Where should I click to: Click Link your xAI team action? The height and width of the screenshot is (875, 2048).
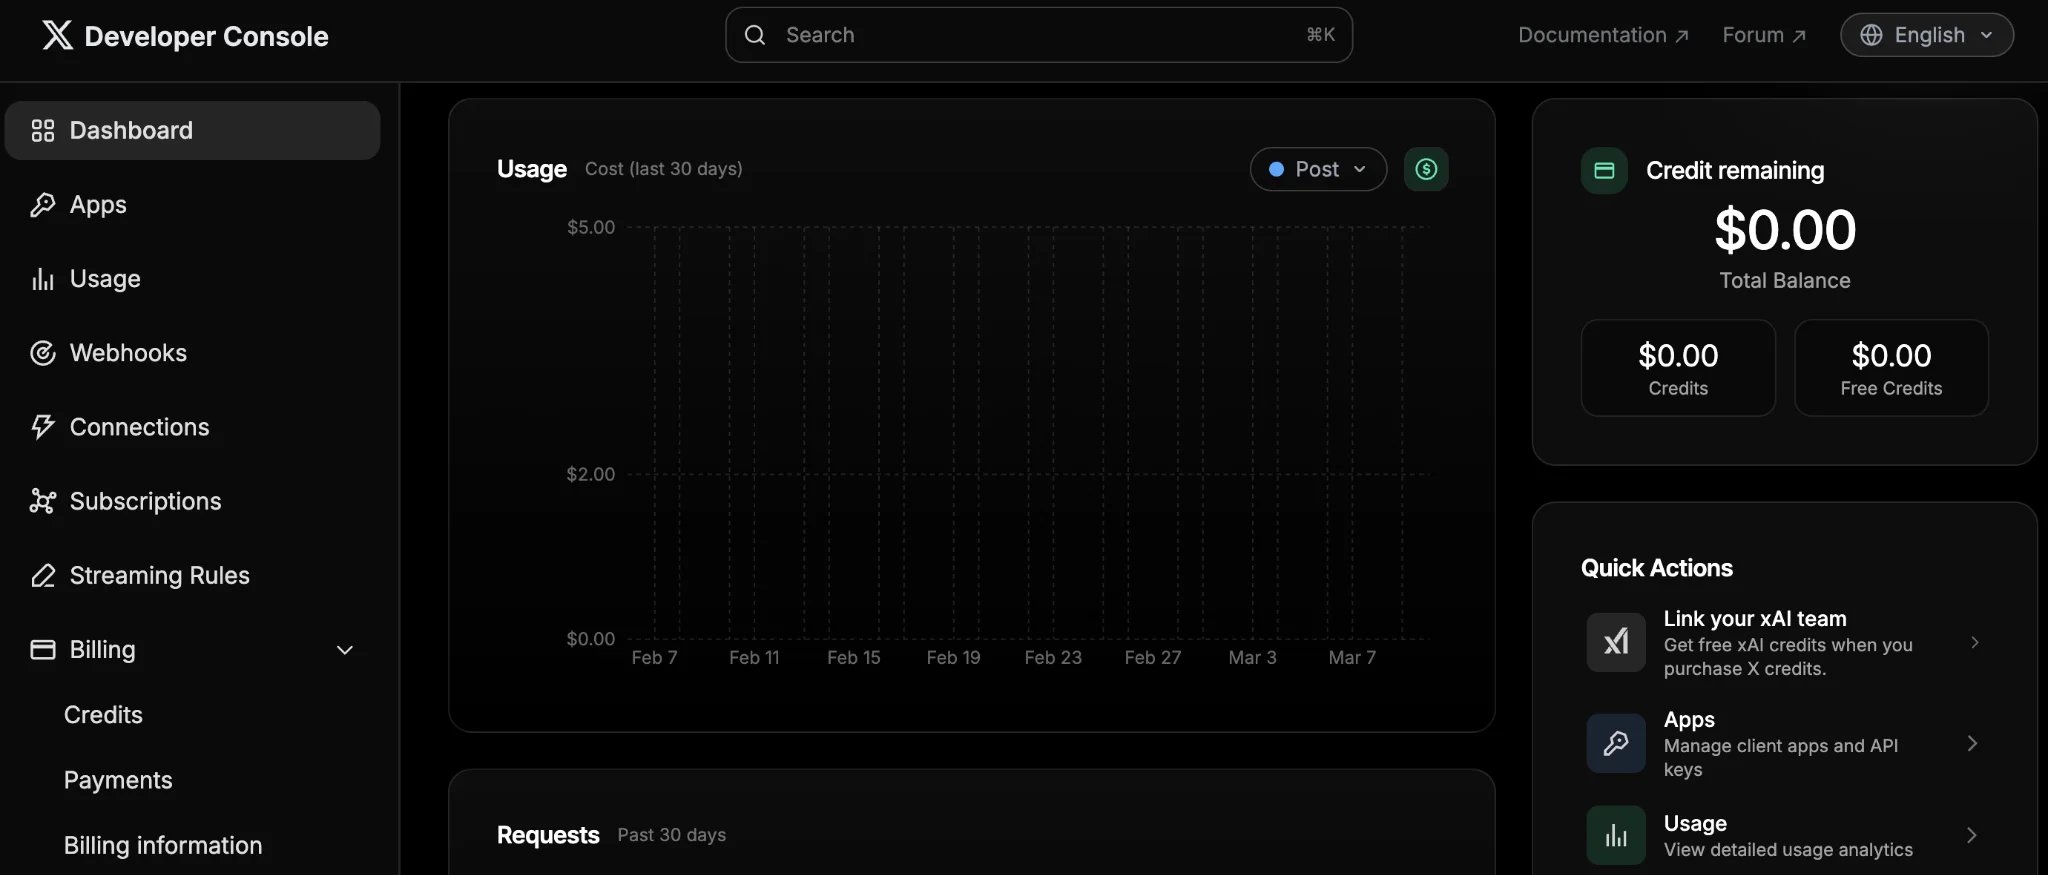[1784, 642]
